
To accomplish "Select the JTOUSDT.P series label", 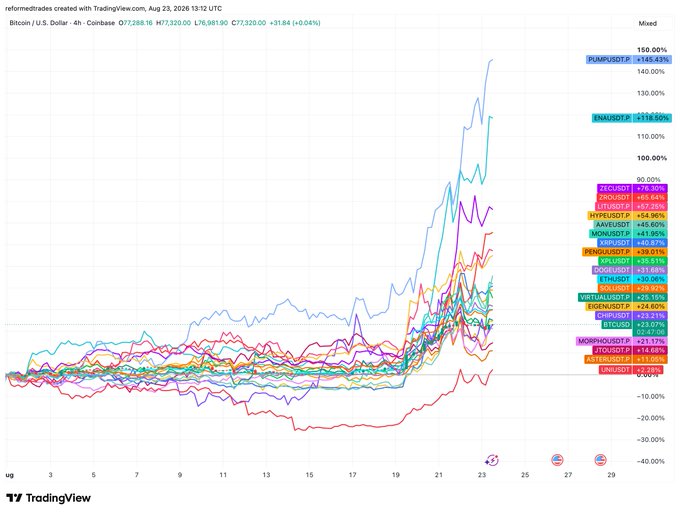I will [611, 350].
